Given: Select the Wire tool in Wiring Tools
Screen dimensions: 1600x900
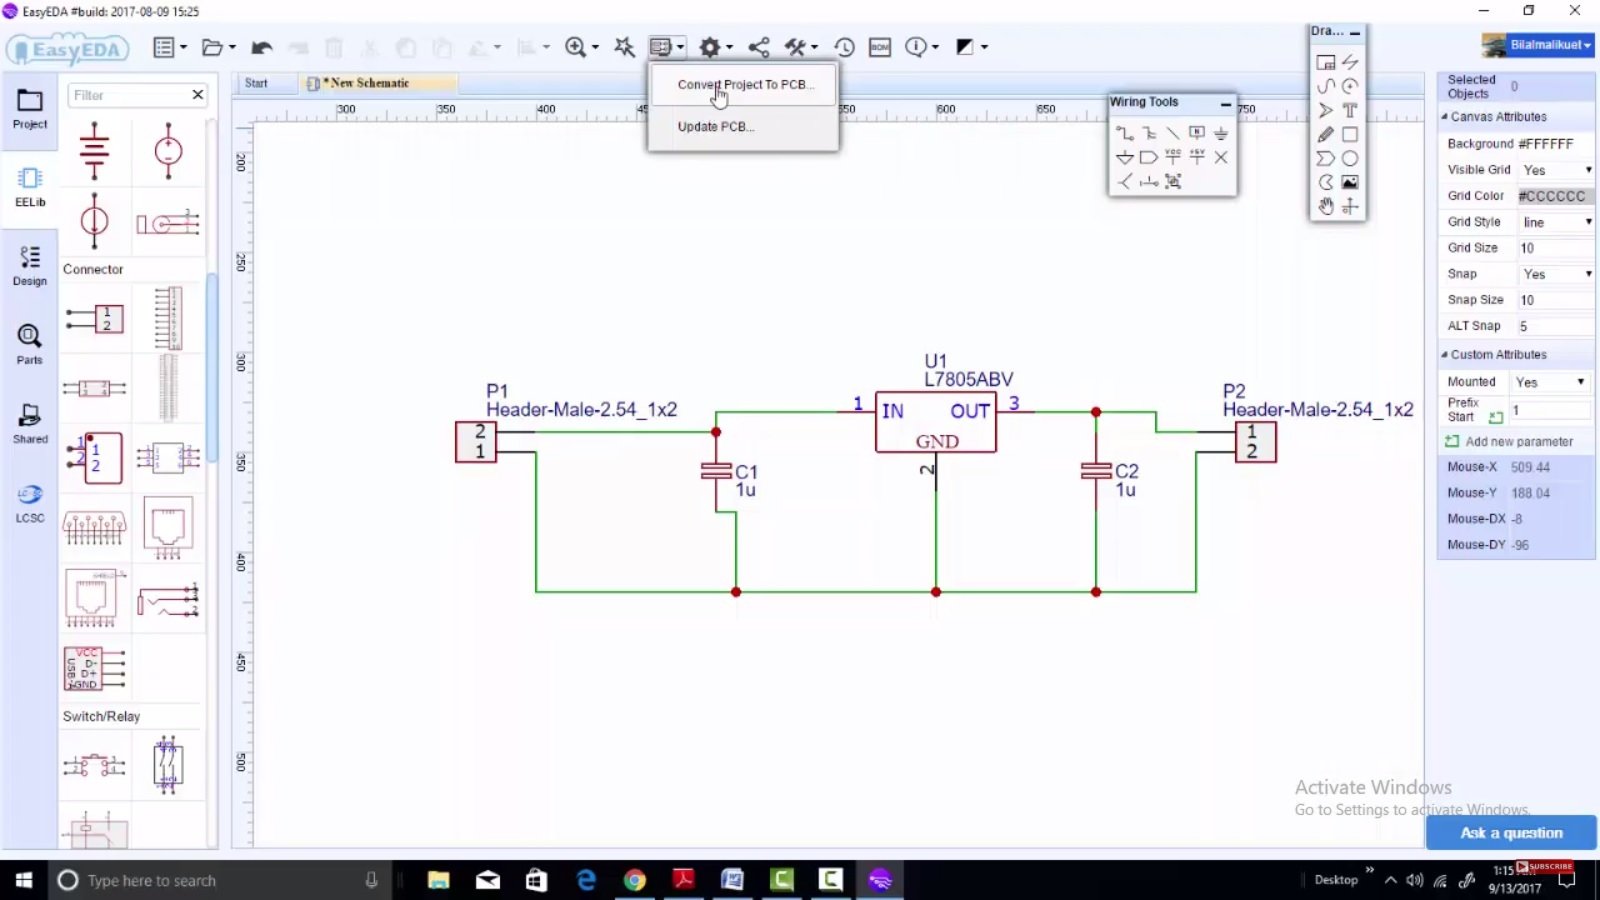Looking at the screenshot, I should (x=1124, y=132).
